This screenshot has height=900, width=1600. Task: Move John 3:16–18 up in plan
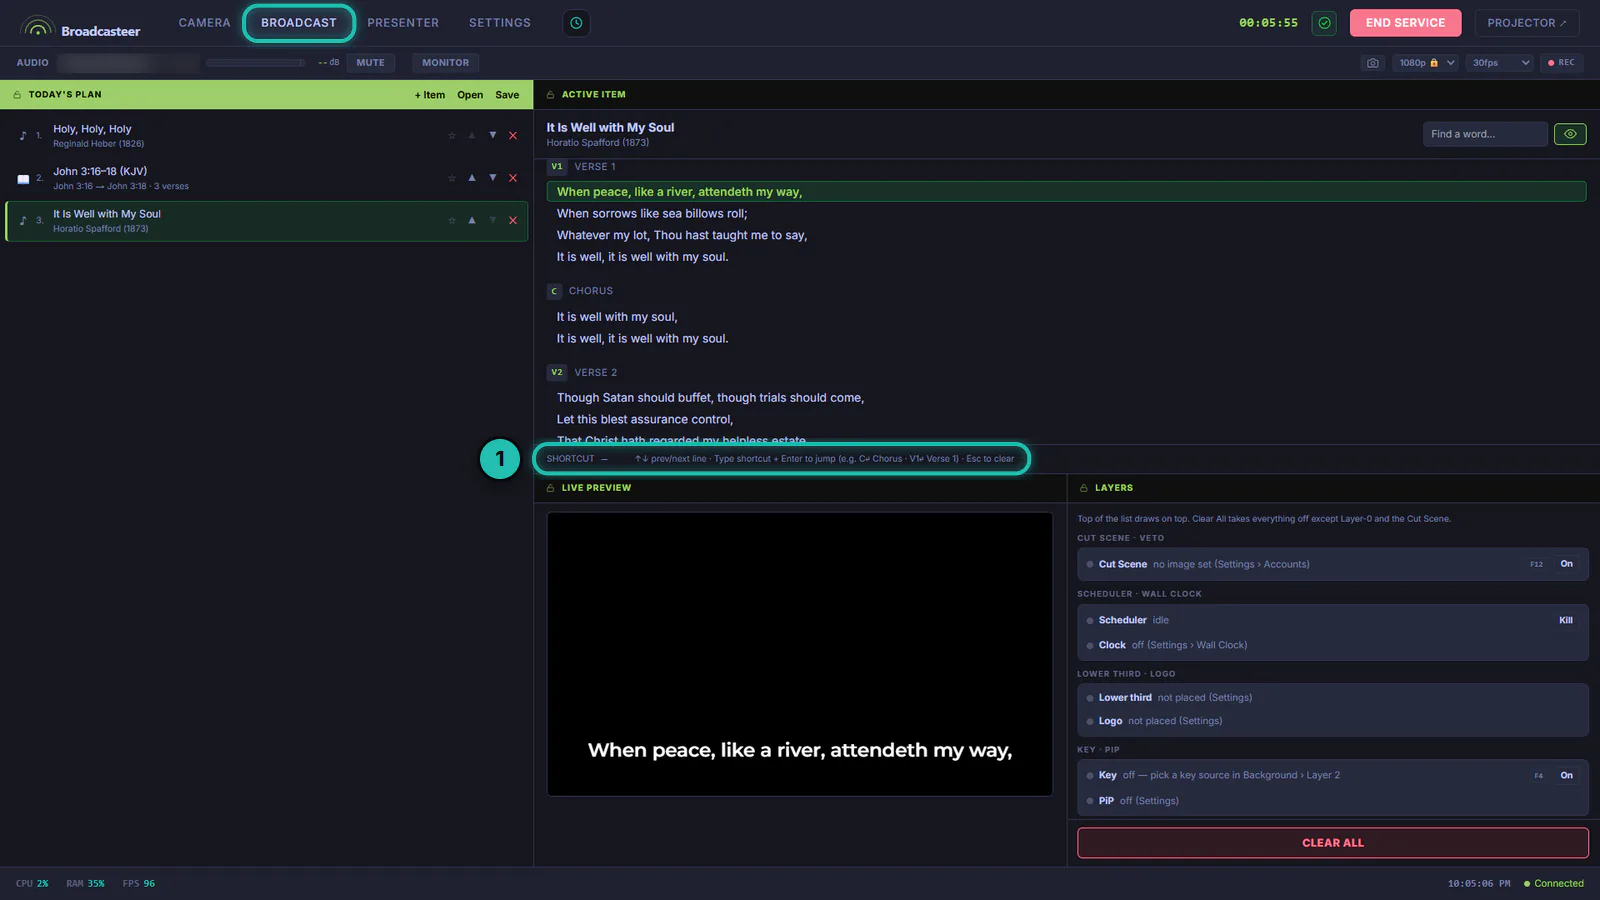click(472, 178)
